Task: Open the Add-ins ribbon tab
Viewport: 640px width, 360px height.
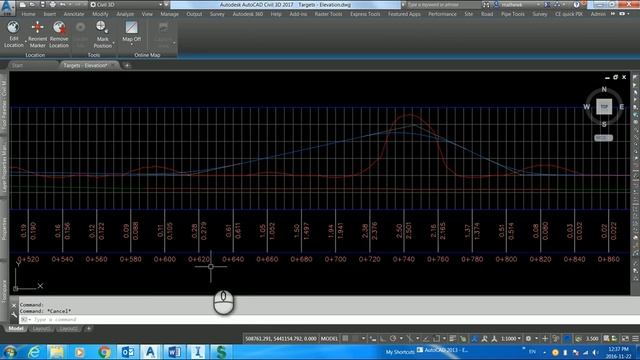Action: 298,14
